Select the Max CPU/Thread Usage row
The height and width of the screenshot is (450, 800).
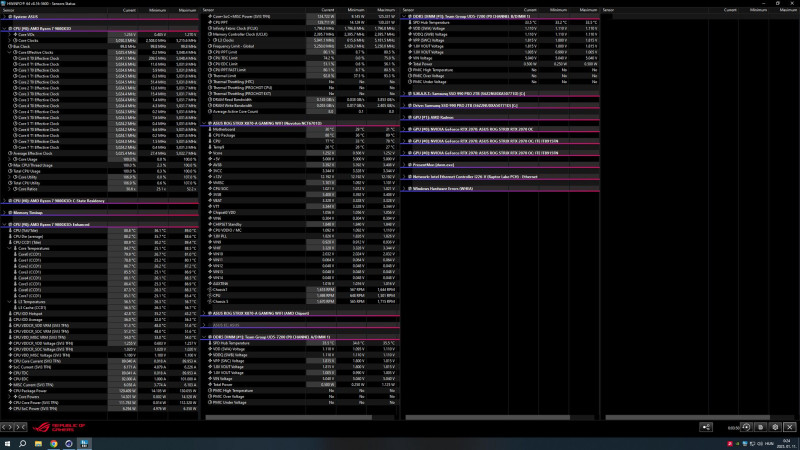(99, 165)
